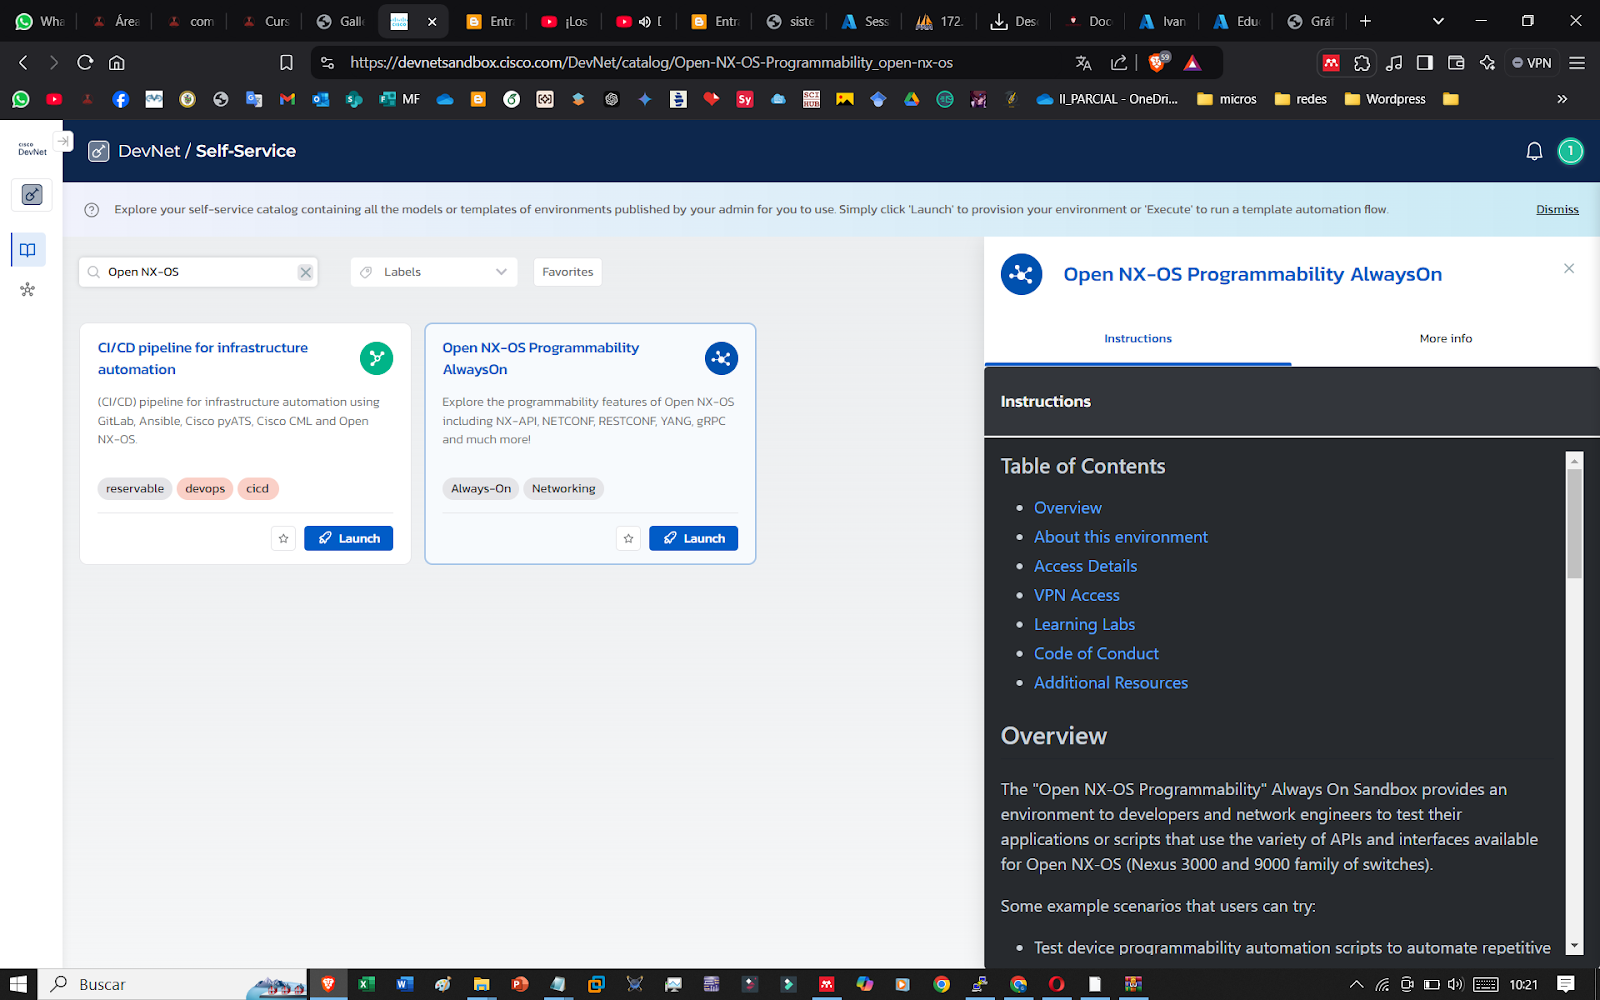This screenshot has width=1600, height=1000.
Task: Click the VPN button
Action: (x=1532, y=62)
